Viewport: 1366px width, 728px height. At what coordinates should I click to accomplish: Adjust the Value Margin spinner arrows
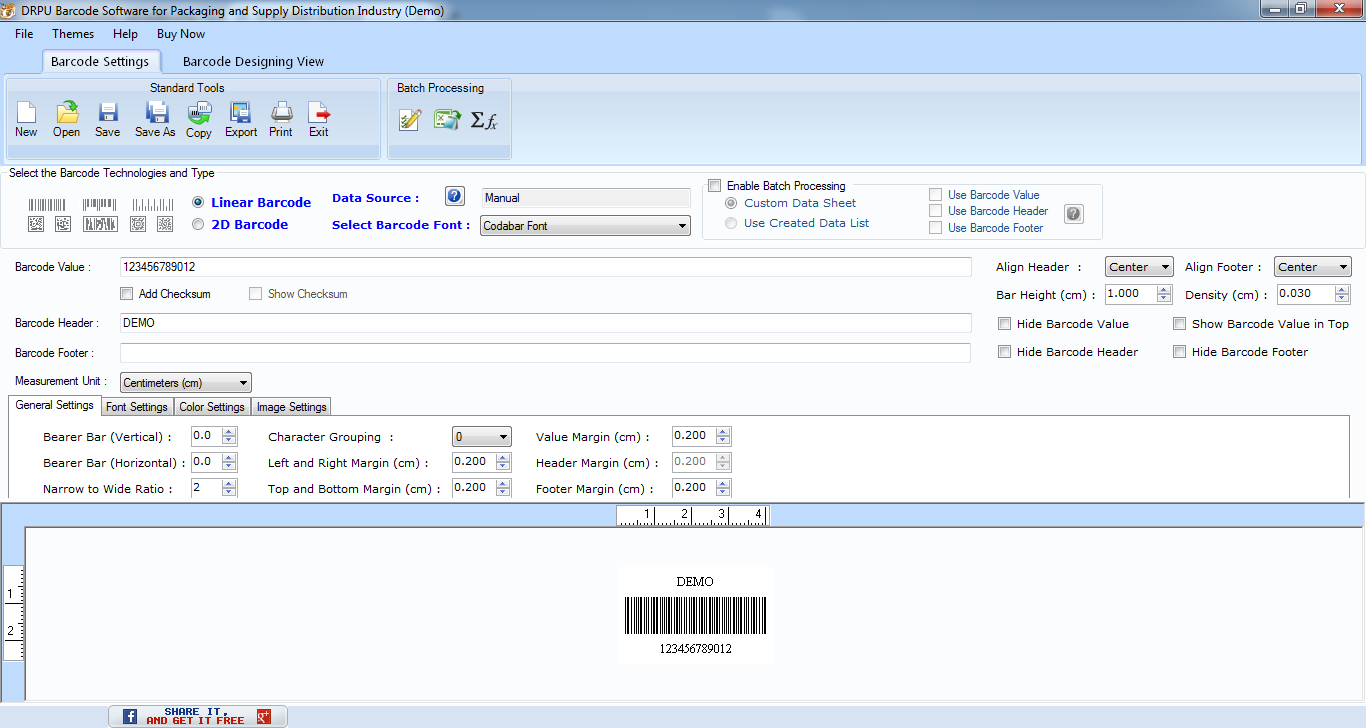pos(724,436)
